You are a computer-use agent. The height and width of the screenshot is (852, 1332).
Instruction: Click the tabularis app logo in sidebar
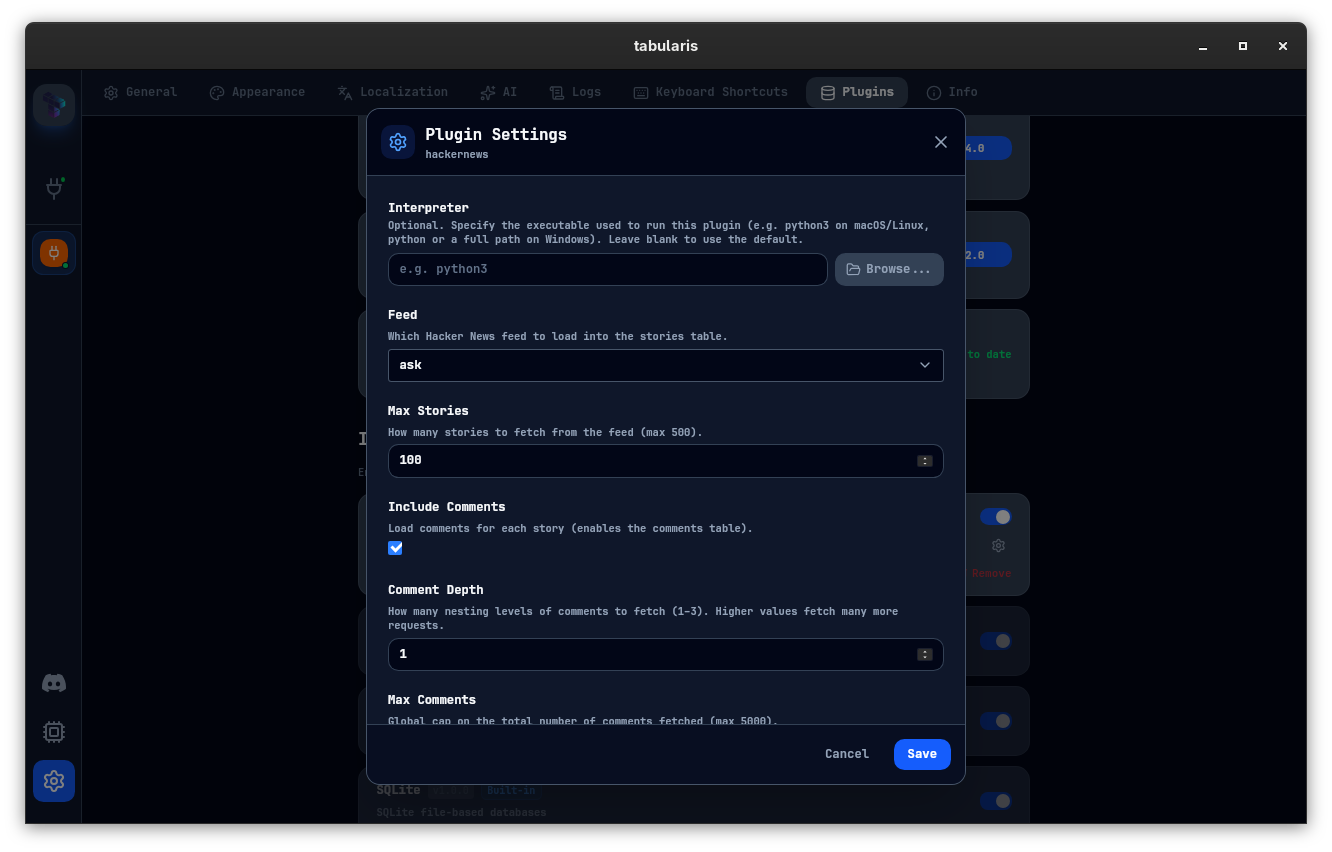[x=53, y=105]
